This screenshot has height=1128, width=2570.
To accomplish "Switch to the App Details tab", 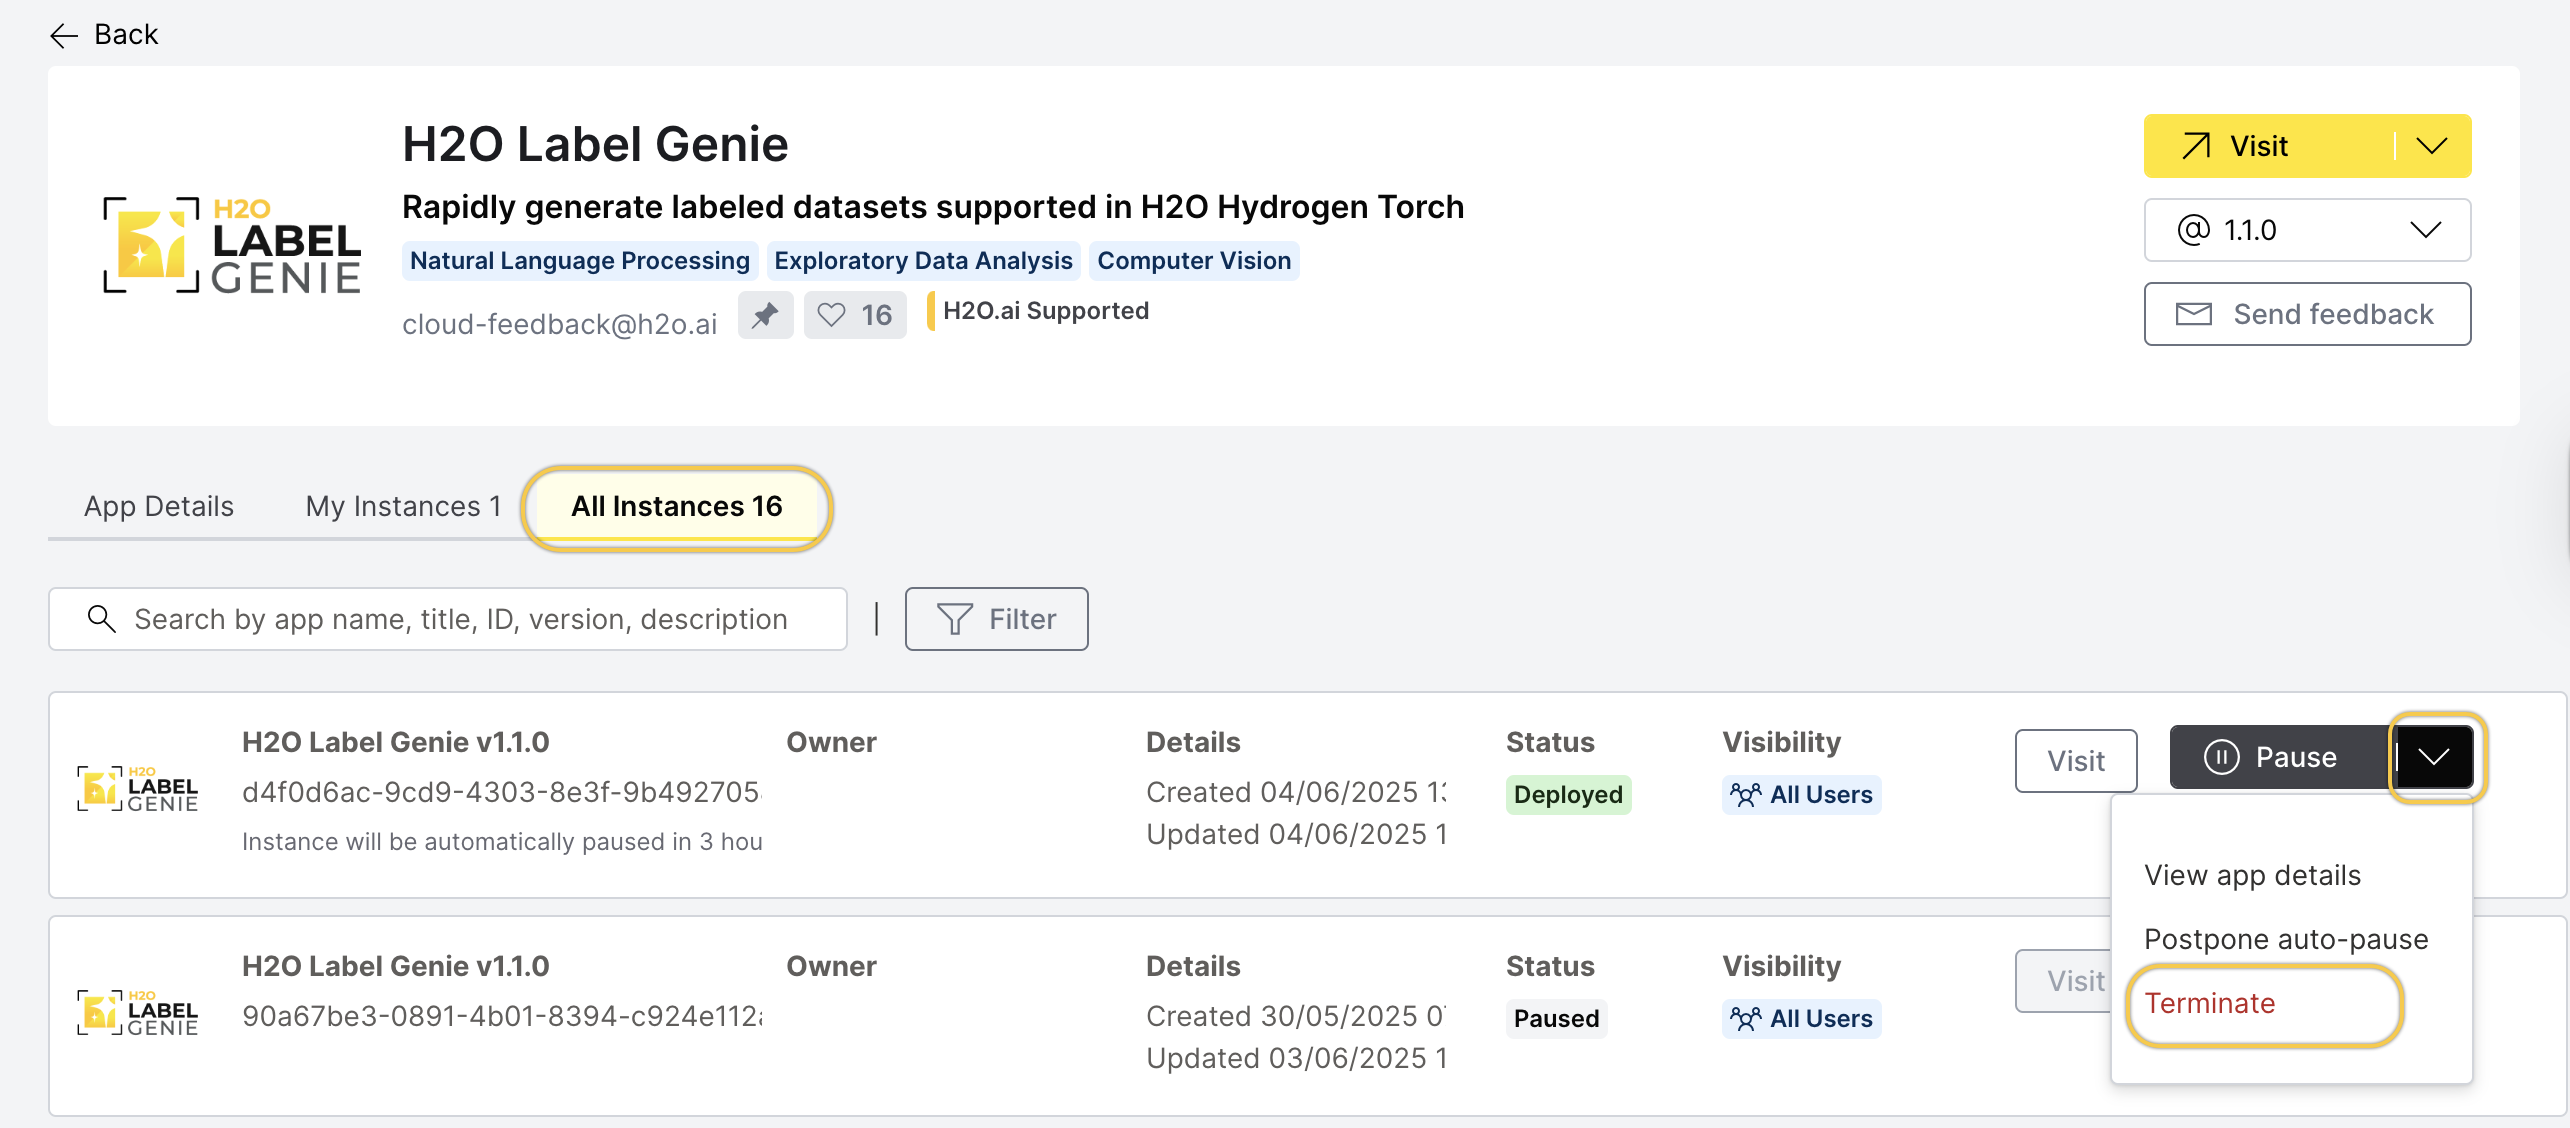I will coord(158,506).
